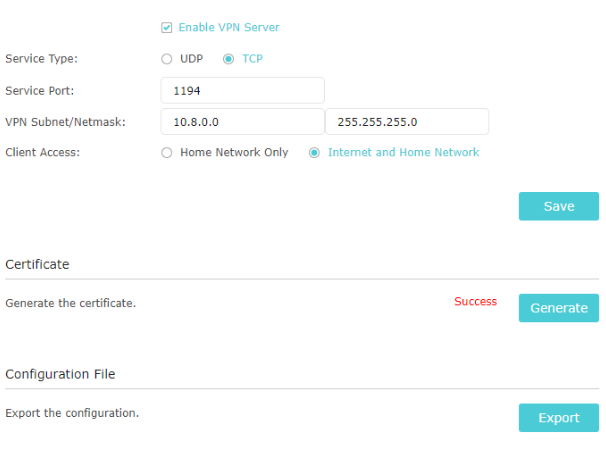Click the Export the configuration description

72,413
